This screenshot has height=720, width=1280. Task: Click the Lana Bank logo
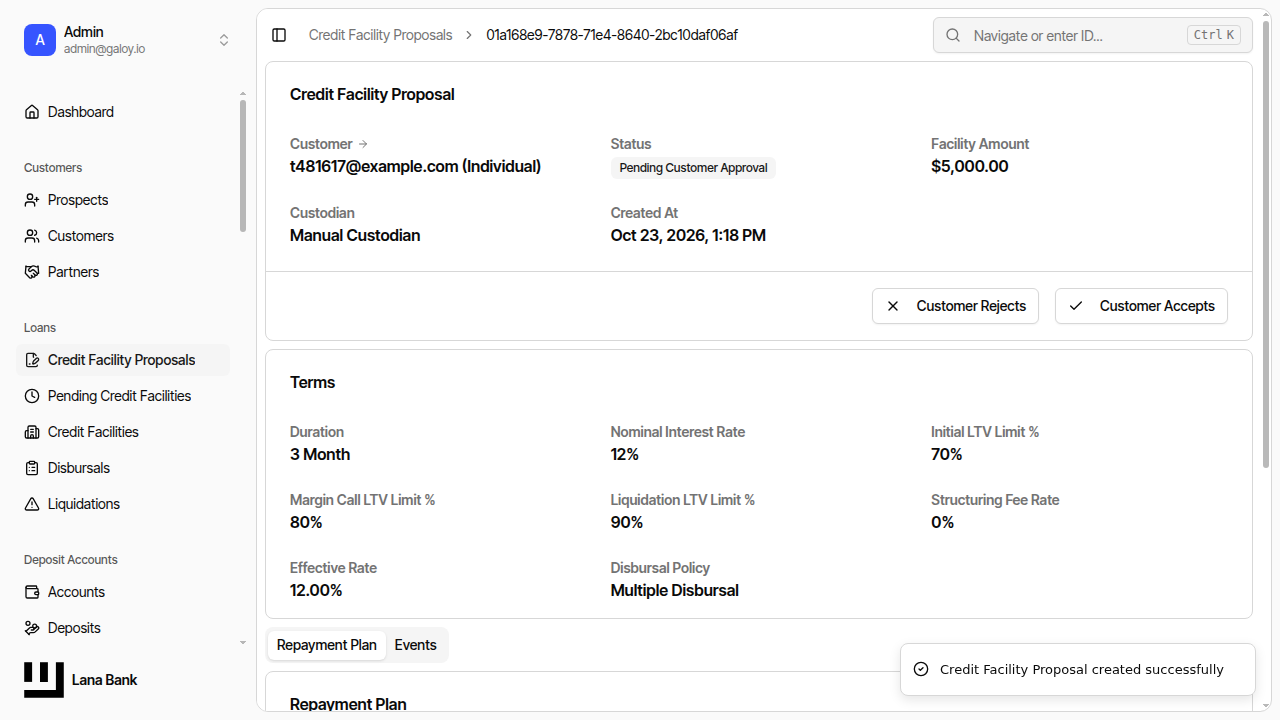pyautogui.click(x=80, y=680)
